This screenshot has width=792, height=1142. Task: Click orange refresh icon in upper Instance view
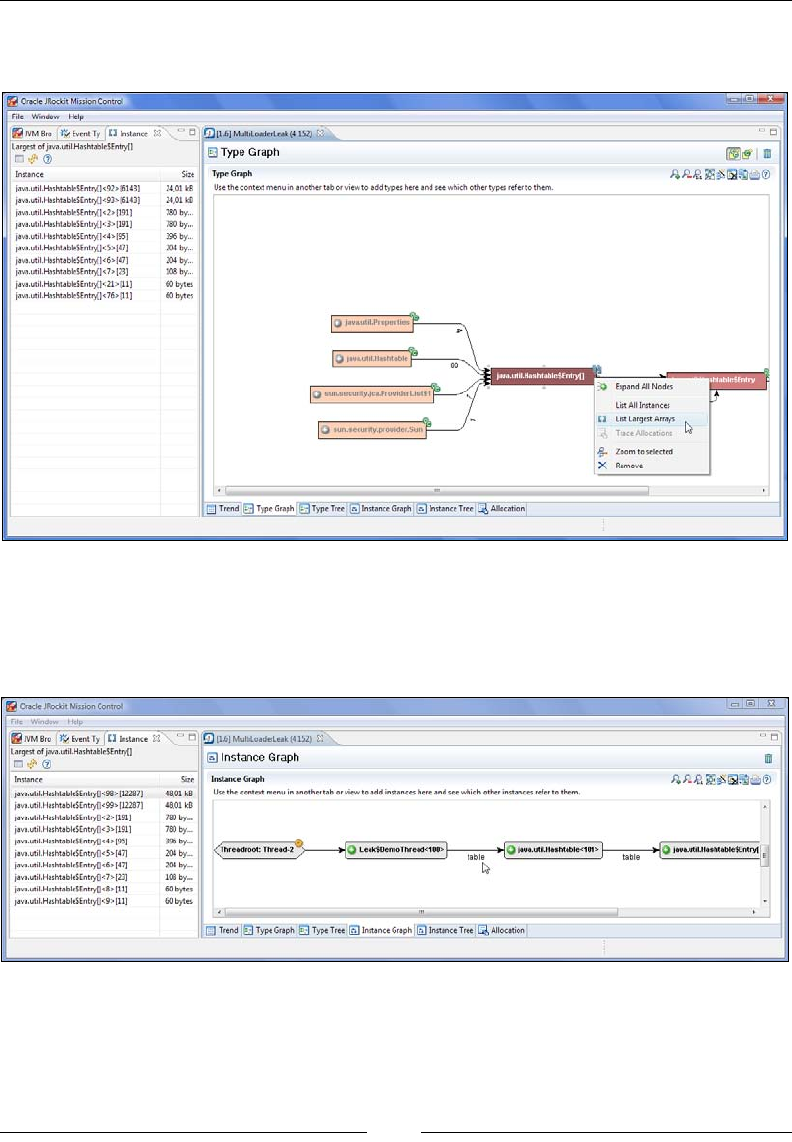pos(33,159)
